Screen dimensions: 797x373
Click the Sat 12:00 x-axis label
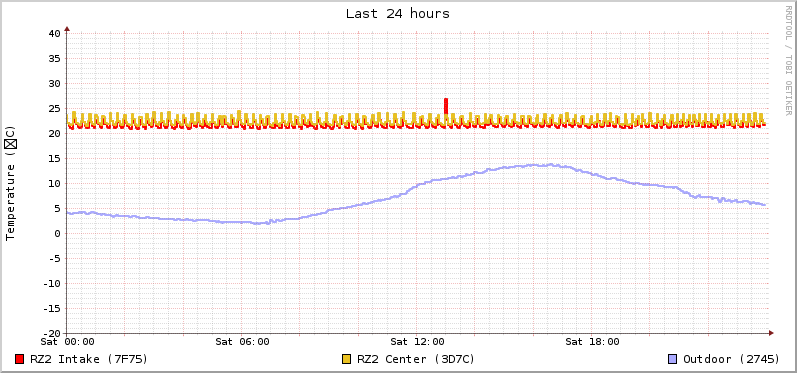pos(417,342)
